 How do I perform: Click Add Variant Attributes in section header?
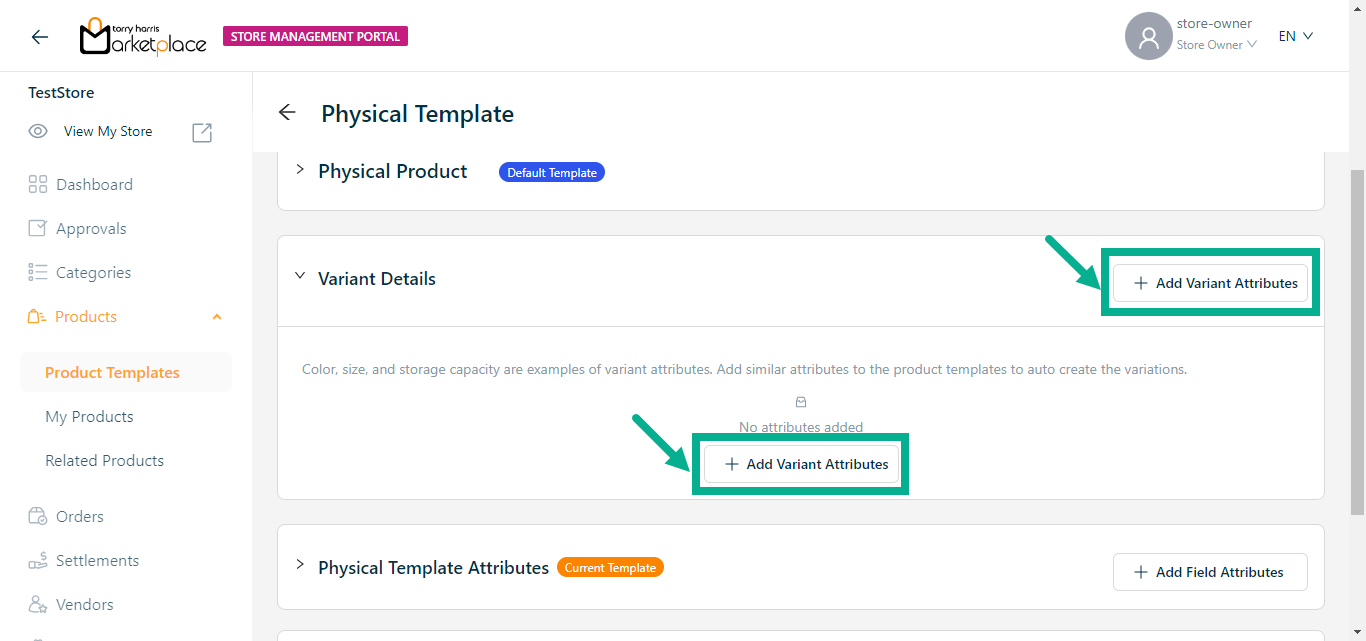point(1210,283)
